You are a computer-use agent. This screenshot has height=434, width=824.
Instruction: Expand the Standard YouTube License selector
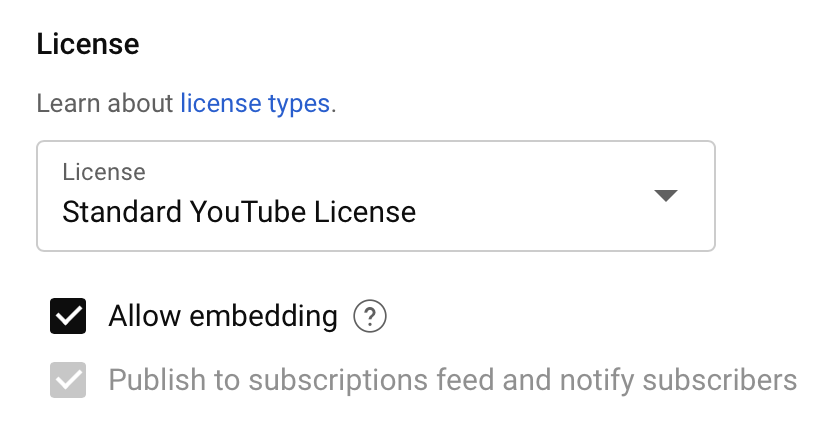coord(376,196)
